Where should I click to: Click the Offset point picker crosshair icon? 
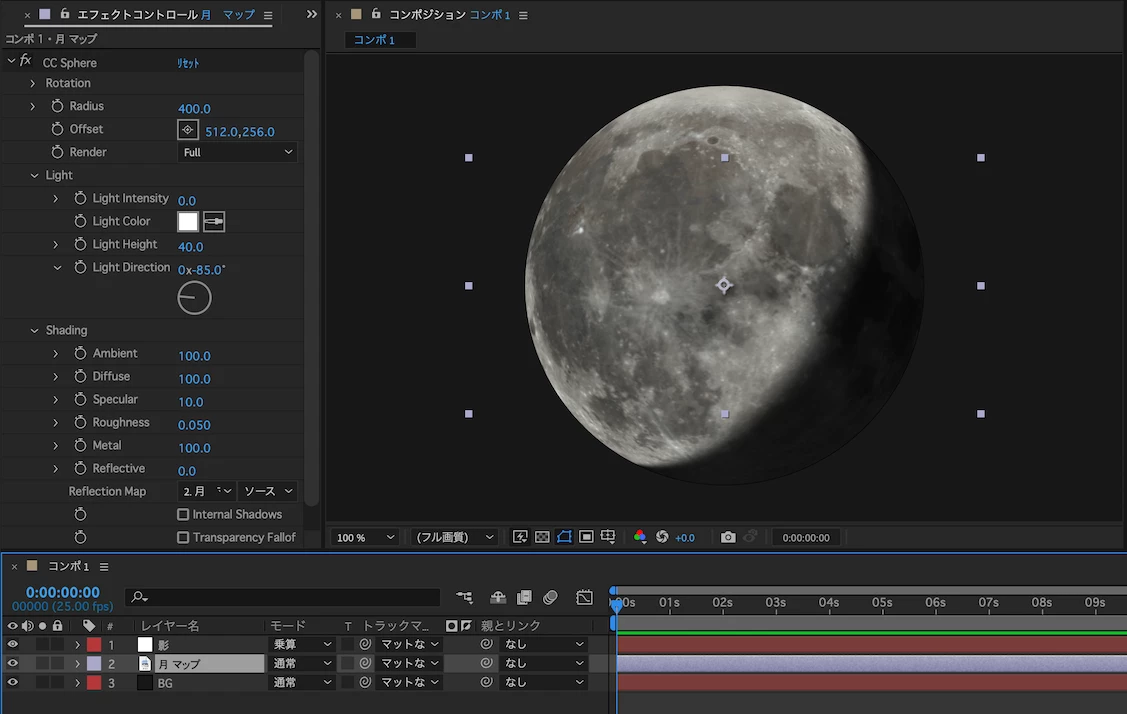[188, 130]
